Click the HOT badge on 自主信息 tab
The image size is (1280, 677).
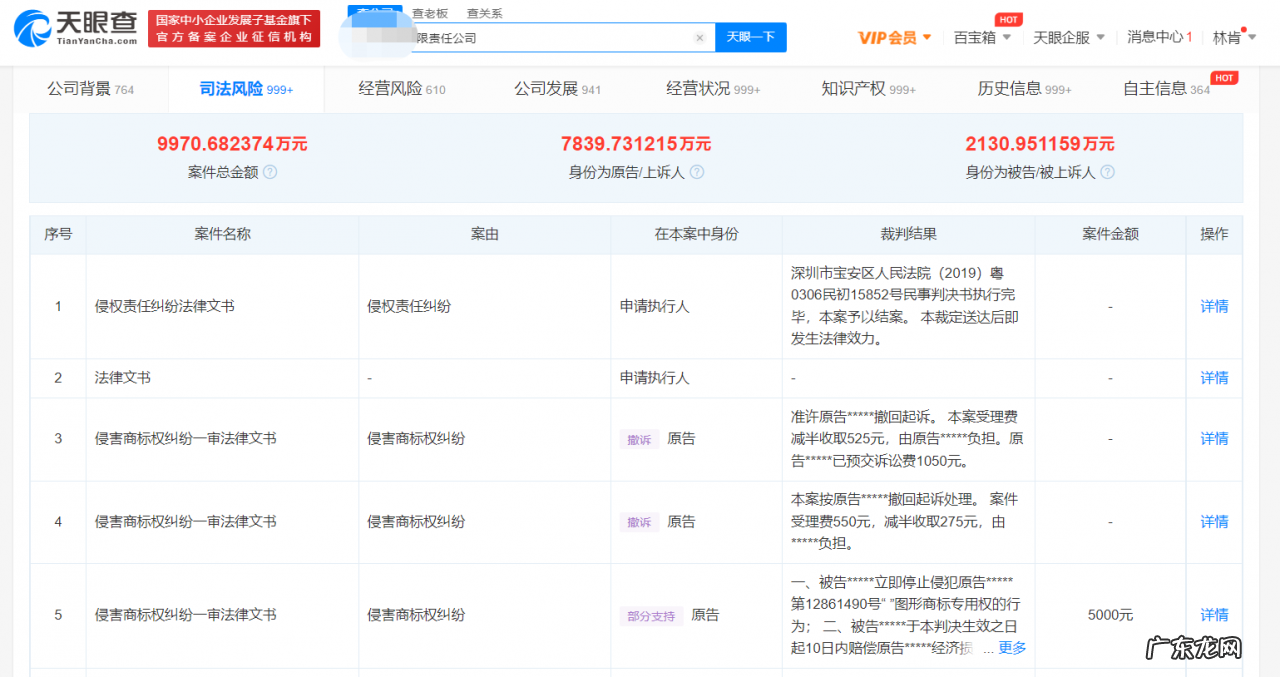[1224, 77]
